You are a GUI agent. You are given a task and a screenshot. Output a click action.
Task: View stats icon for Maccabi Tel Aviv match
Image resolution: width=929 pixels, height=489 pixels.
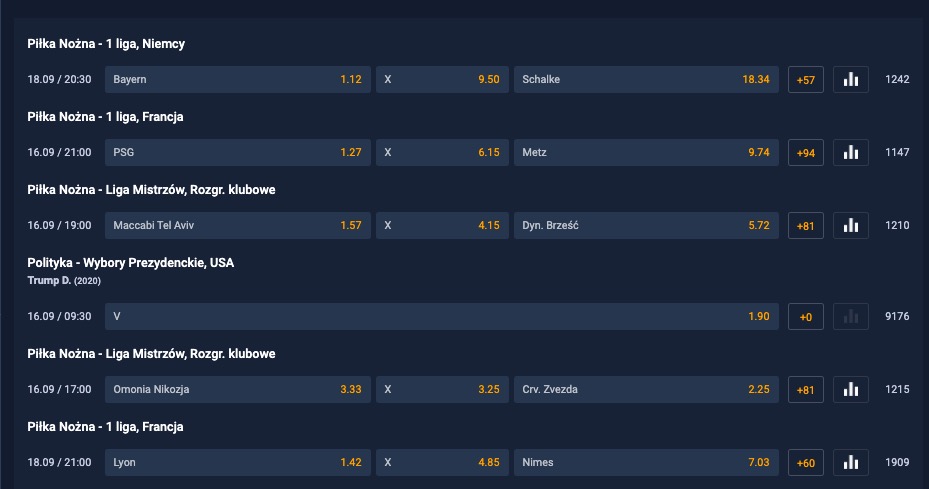tap(851, 225)
